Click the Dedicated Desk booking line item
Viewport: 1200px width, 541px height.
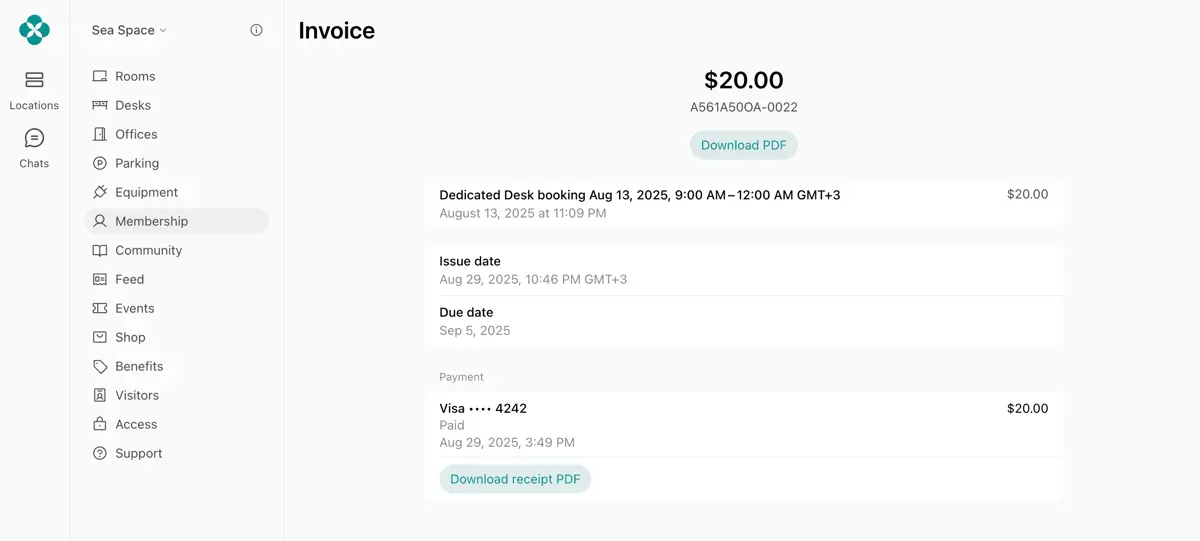click(744, 204)
